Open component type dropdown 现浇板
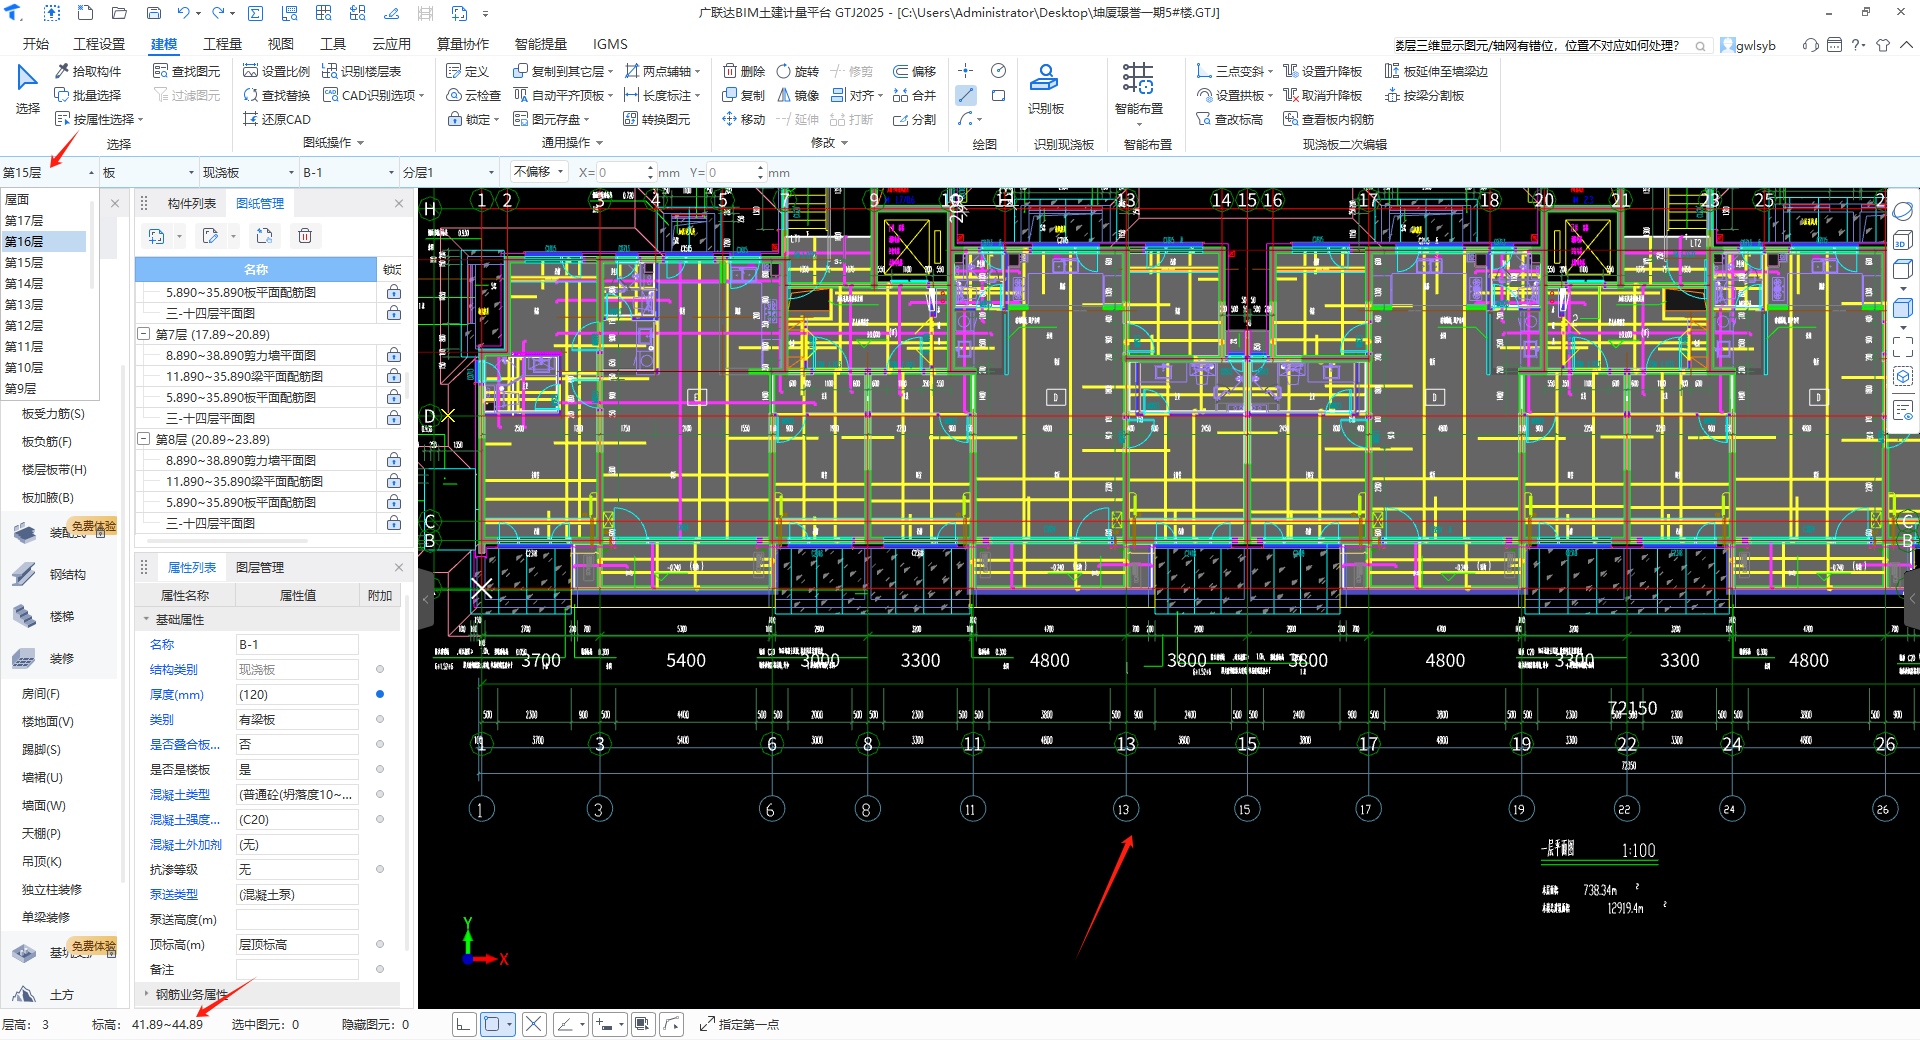 (x=249, y=172)
